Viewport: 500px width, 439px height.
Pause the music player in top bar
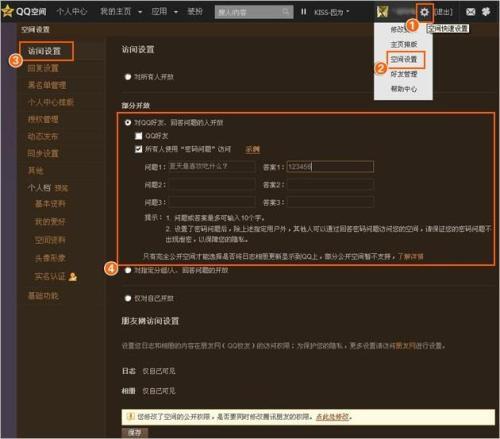(303, 12)
